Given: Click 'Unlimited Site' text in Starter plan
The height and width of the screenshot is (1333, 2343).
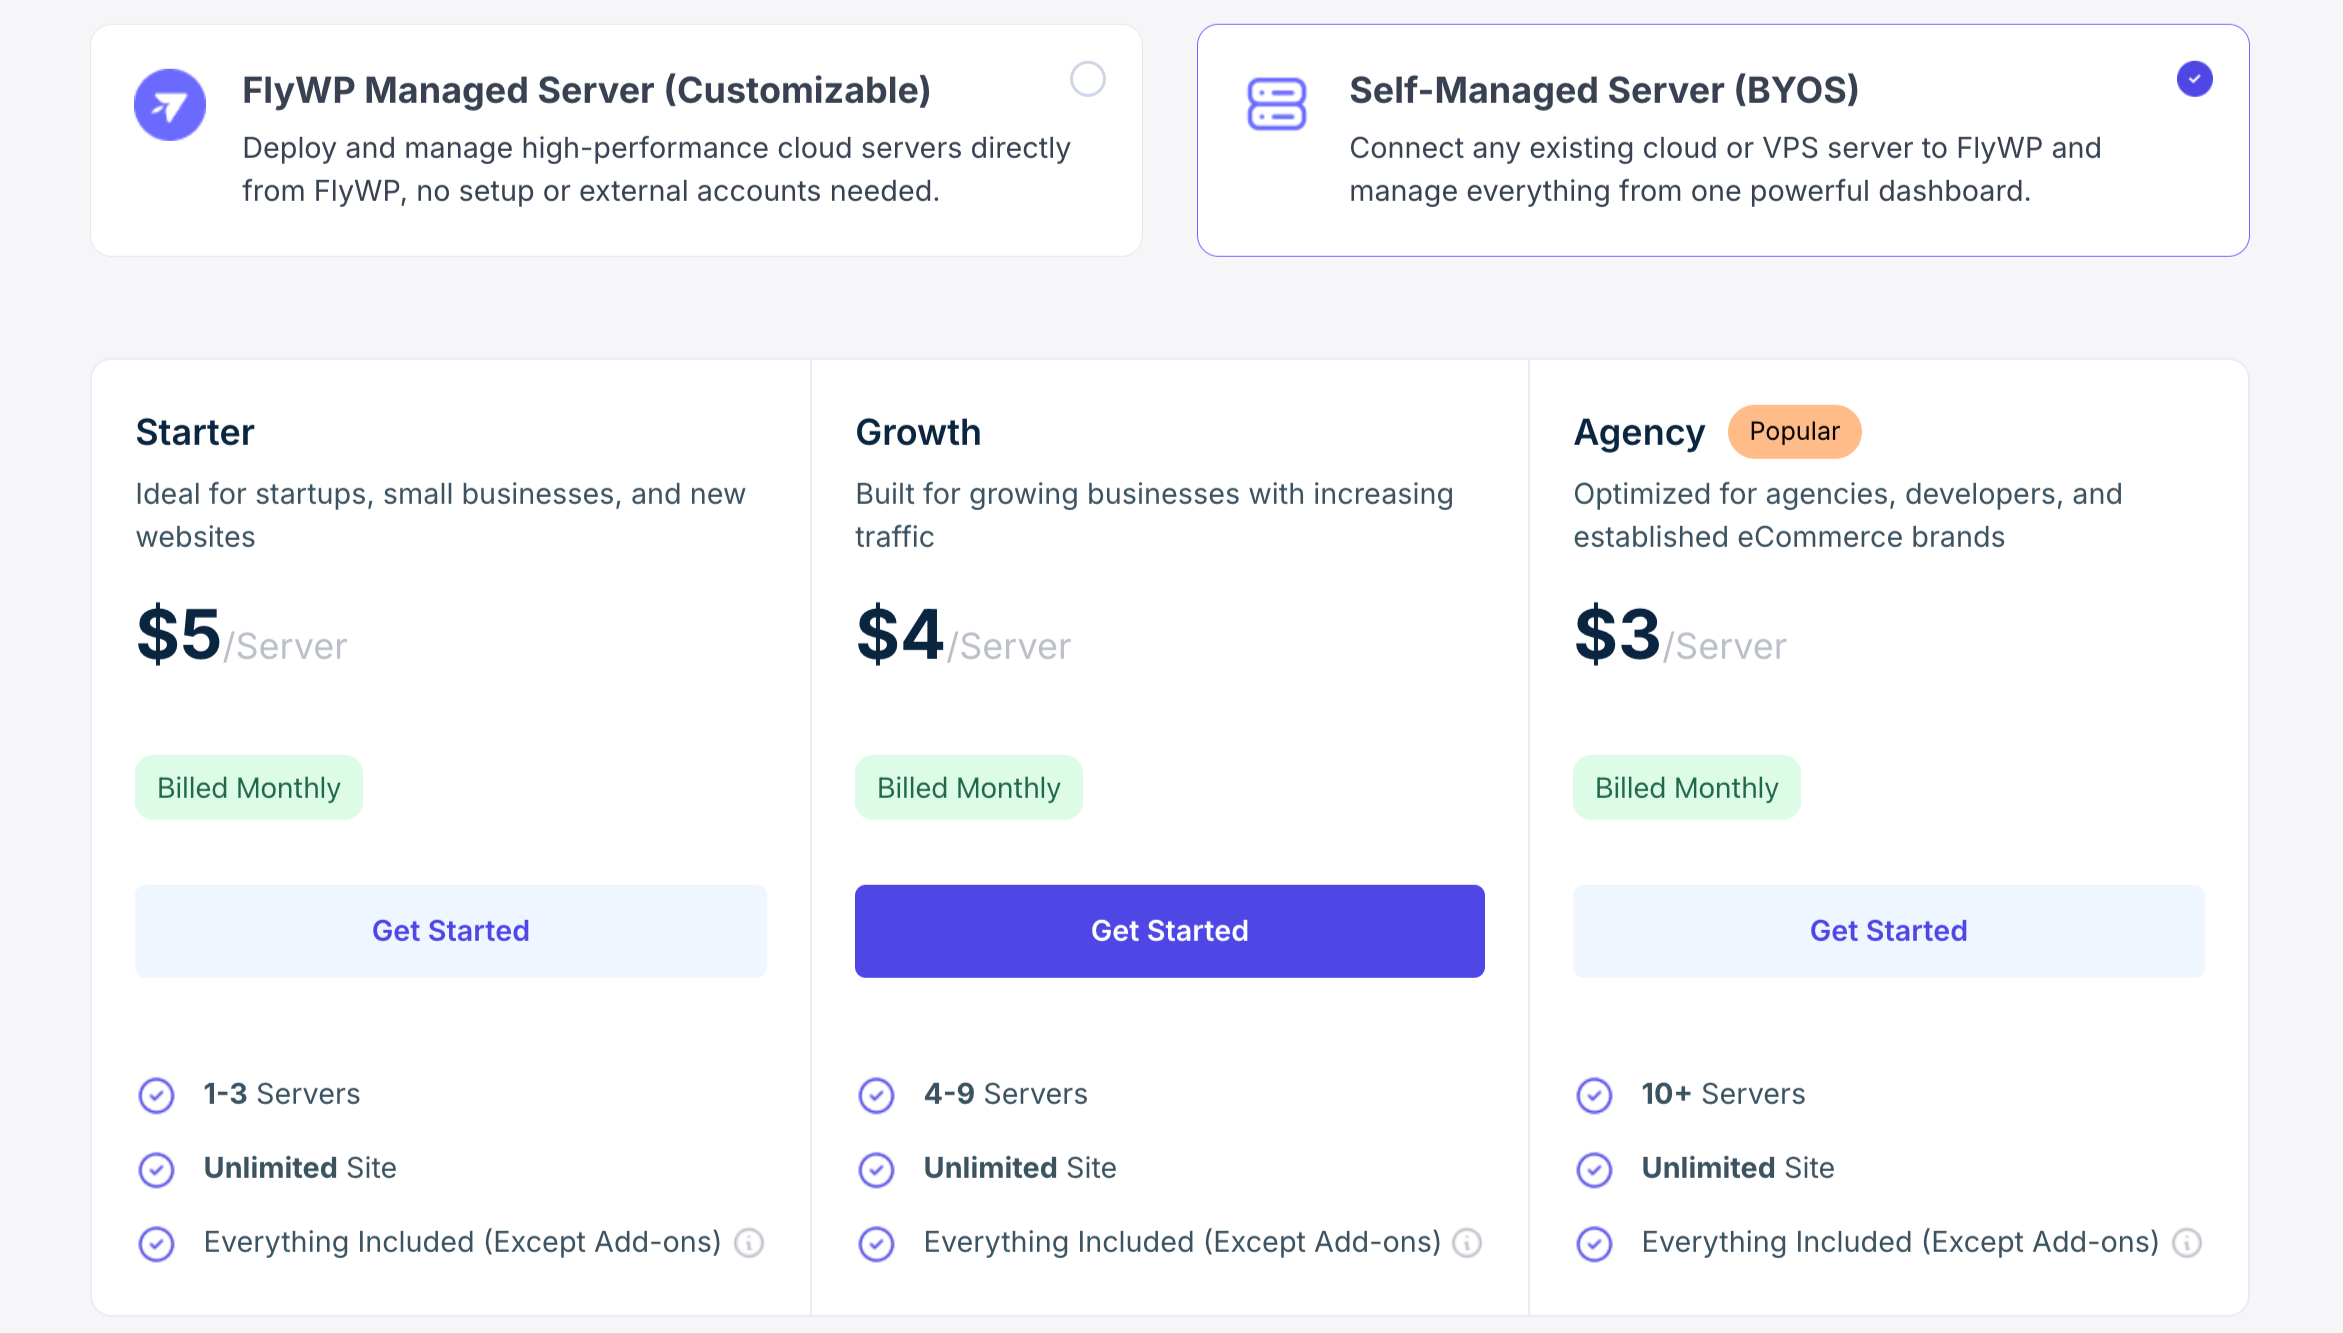Looking at the screenshot, I should pos(300,1168).
